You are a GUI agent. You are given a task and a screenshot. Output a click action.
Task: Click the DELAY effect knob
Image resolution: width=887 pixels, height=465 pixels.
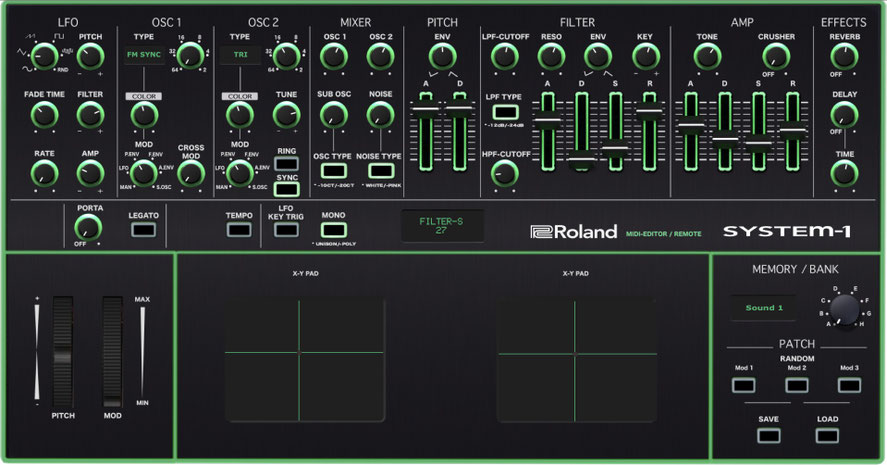pos(844,115)
